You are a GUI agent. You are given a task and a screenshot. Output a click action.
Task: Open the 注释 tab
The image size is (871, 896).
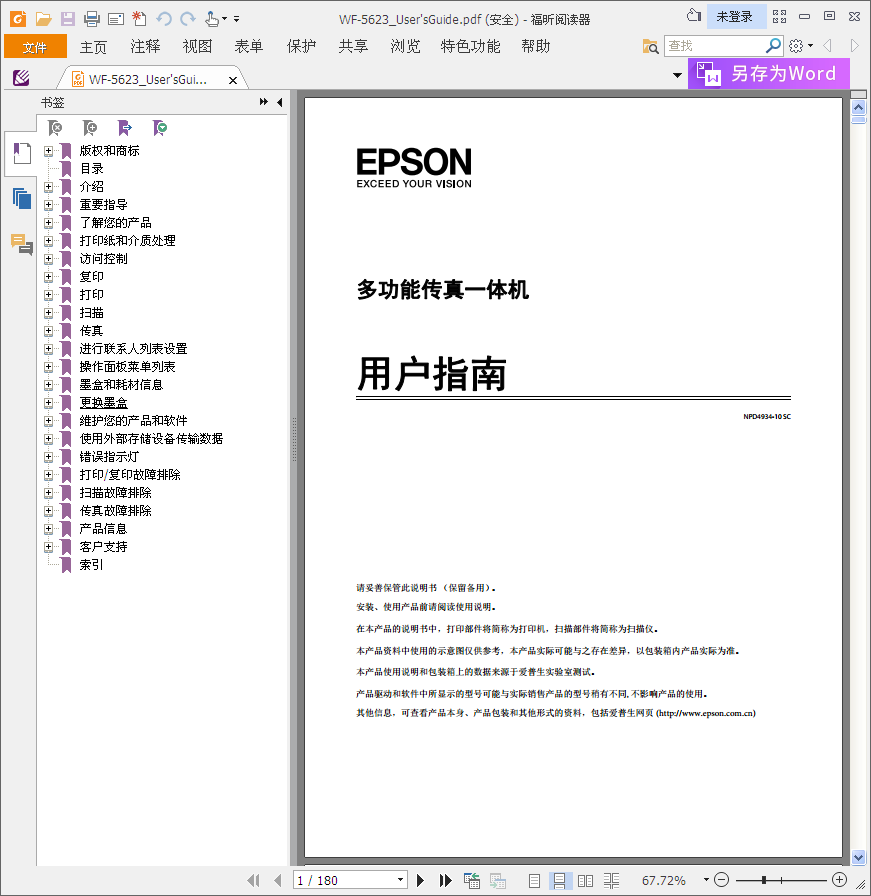[145, 47]
